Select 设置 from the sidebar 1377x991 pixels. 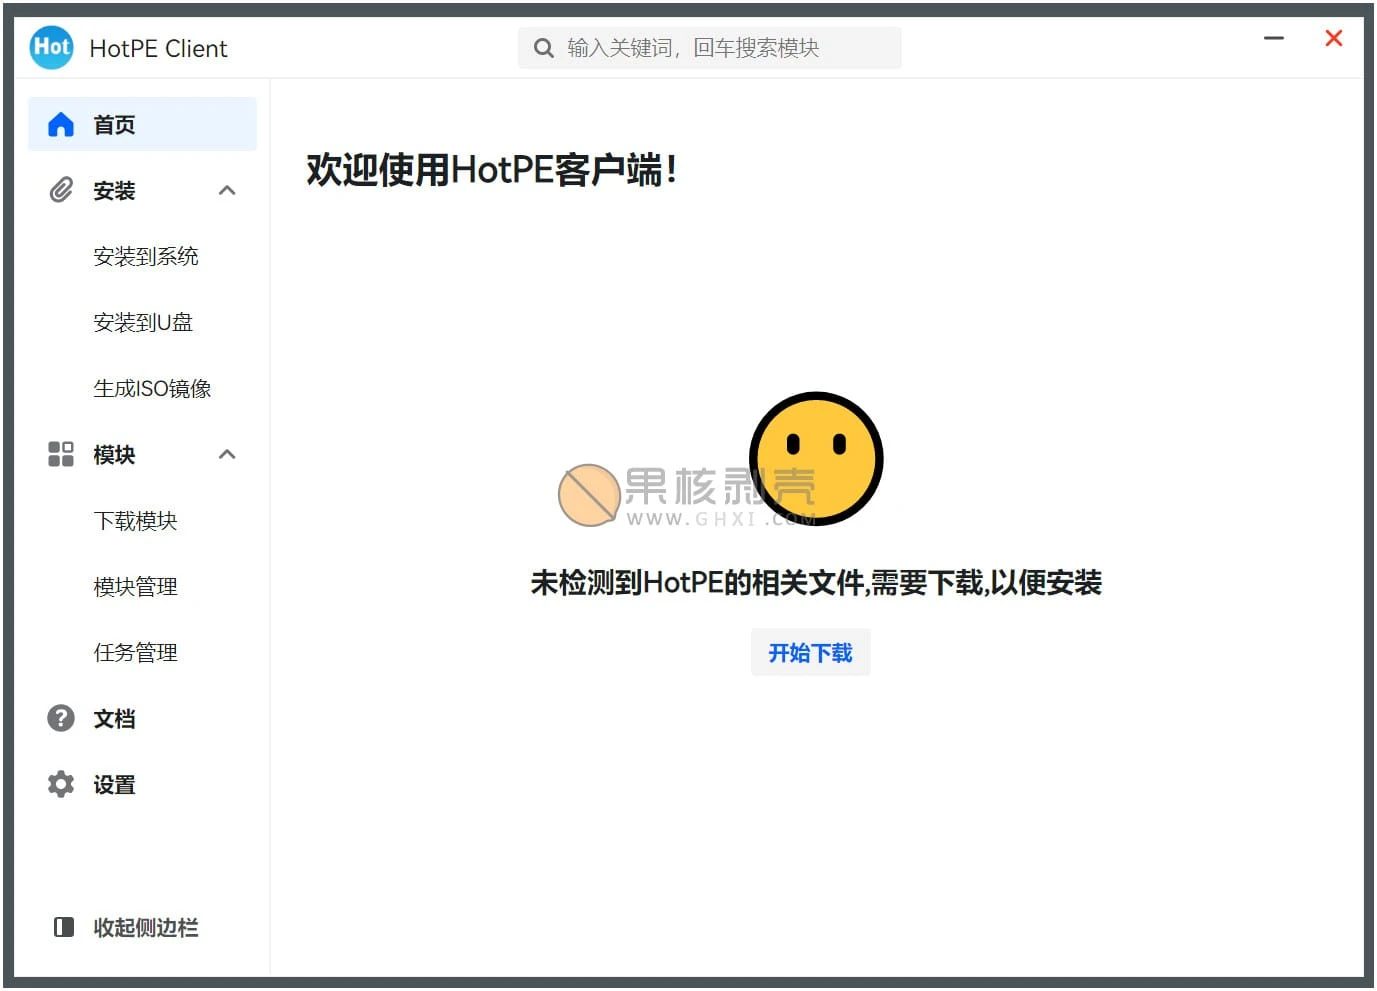click(114, 784)
